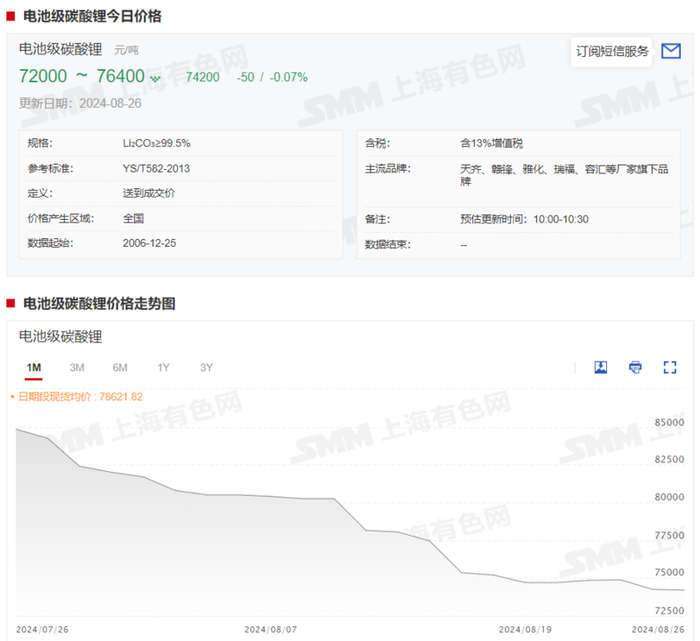
Task: Click the price range 72000 ~ 76400
Action: [x=82, y=76]
